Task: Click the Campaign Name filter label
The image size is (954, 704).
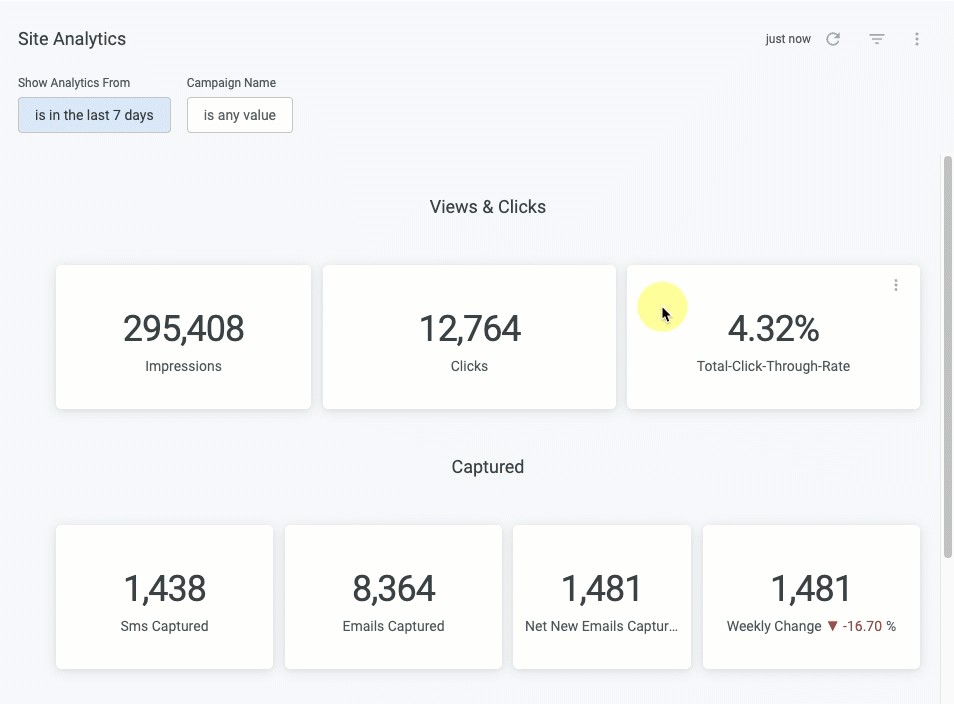Action: [x=231, y=83]
